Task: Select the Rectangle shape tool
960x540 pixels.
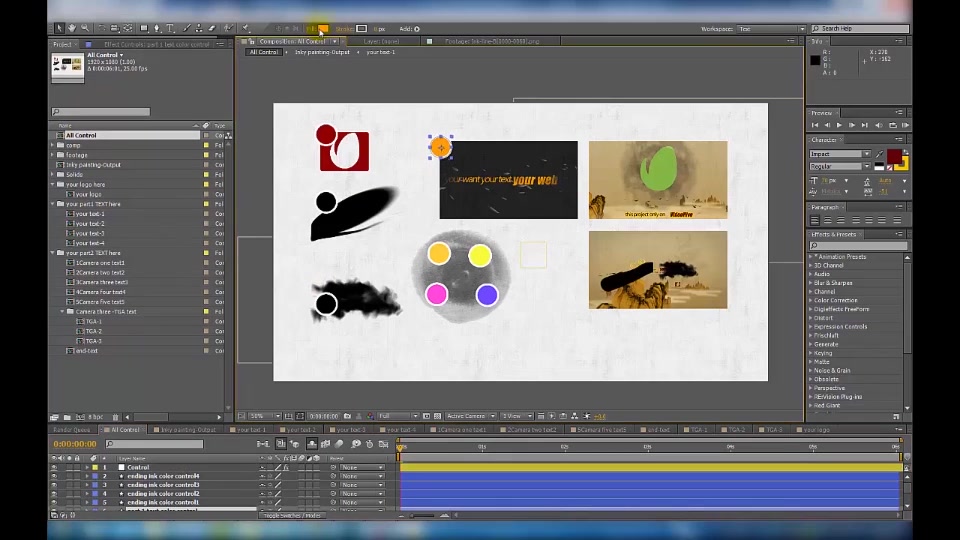Action: (144, 28)
